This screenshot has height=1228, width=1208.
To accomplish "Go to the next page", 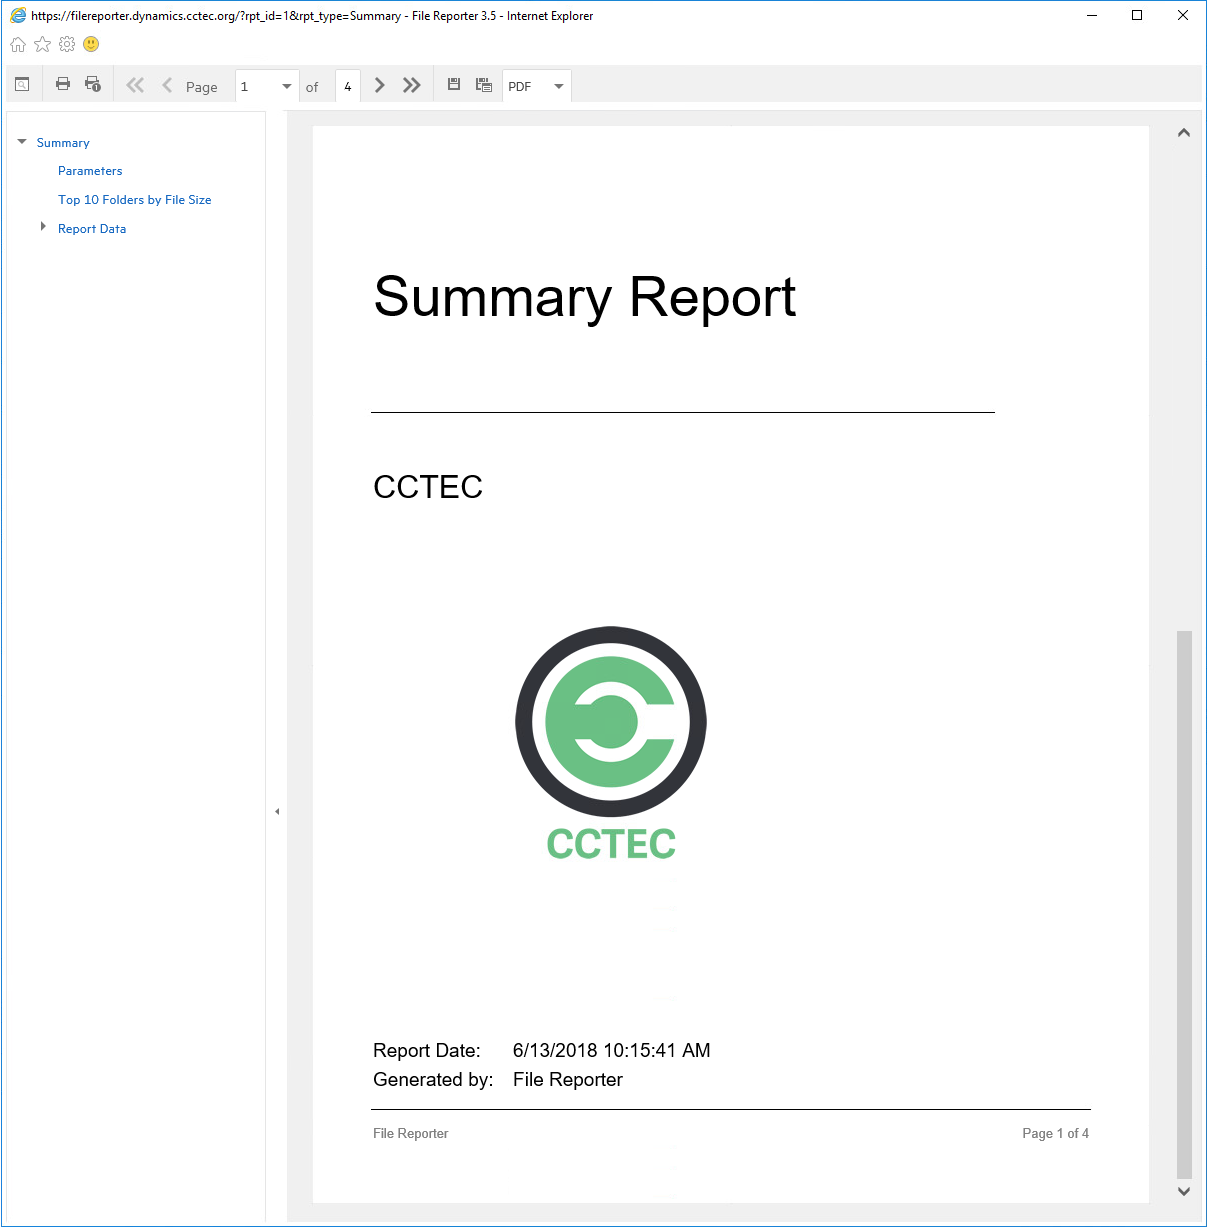I will (379, 85).
